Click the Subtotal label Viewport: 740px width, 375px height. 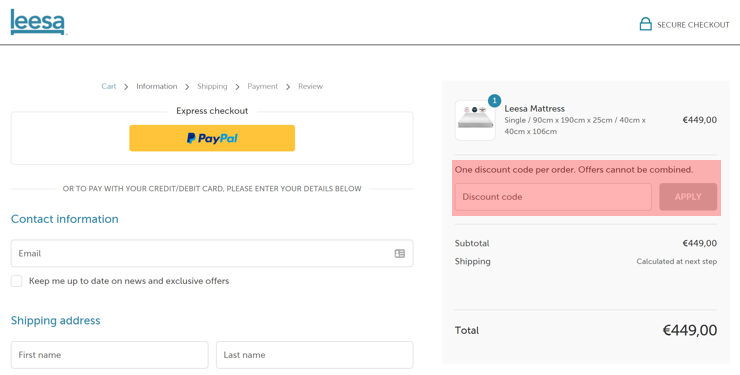coord(472,243)
